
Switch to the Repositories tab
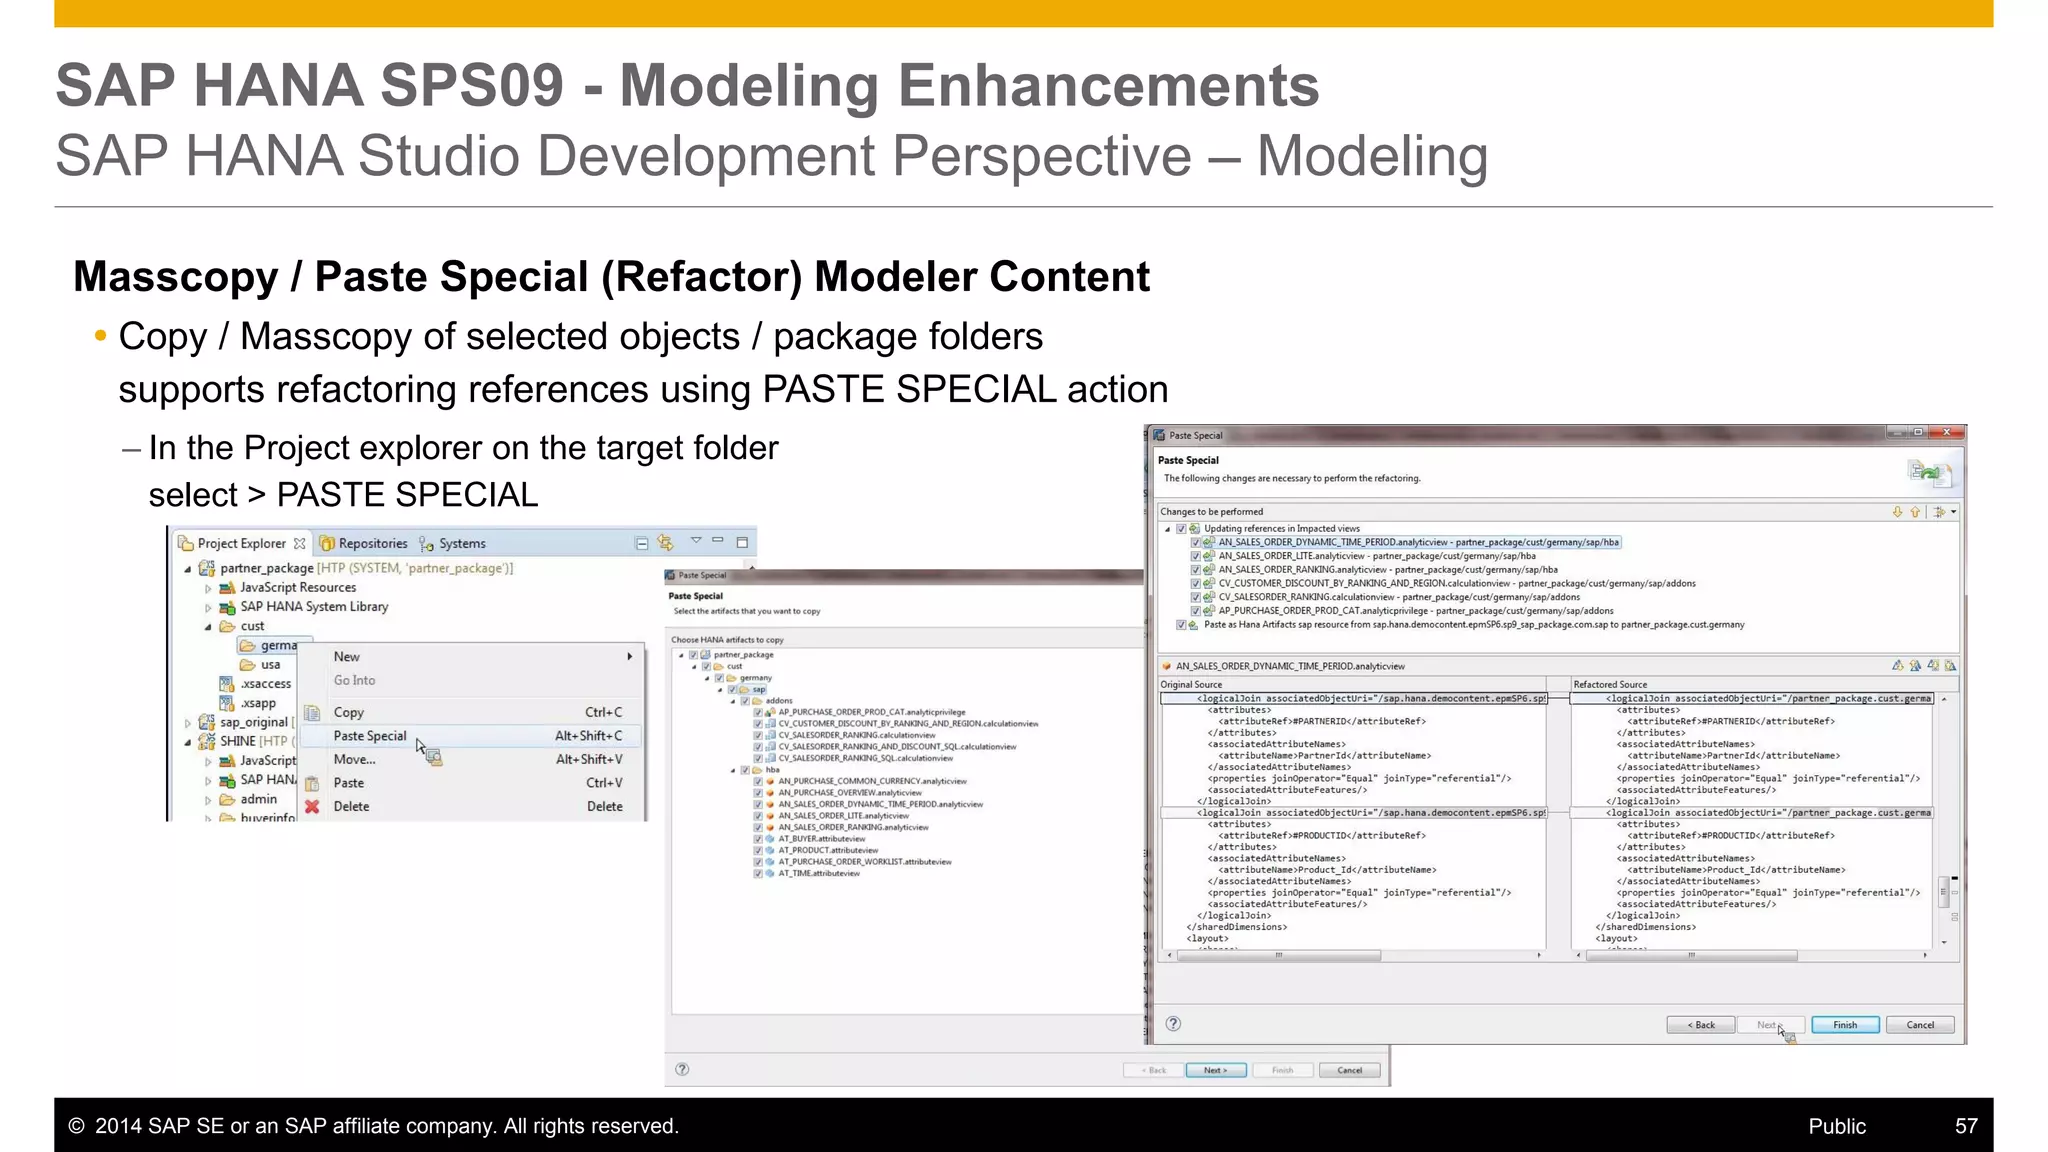pos(364,543)
